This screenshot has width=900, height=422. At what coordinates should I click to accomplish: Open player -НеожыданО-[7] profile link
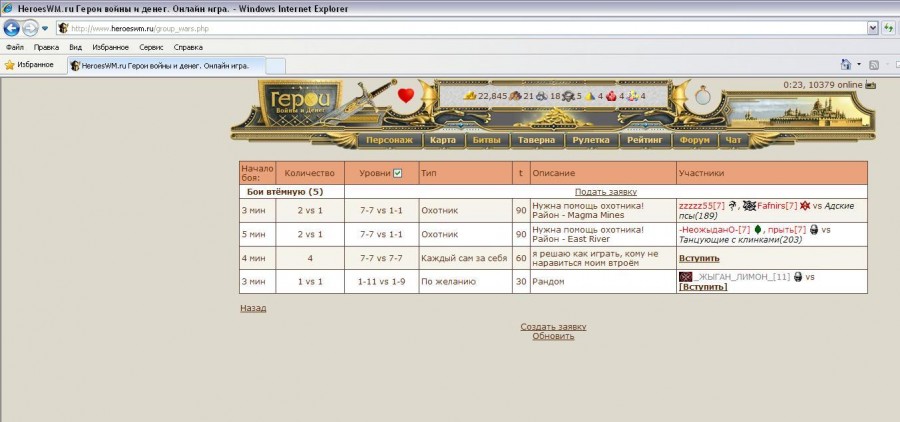[x=715, y=230]
